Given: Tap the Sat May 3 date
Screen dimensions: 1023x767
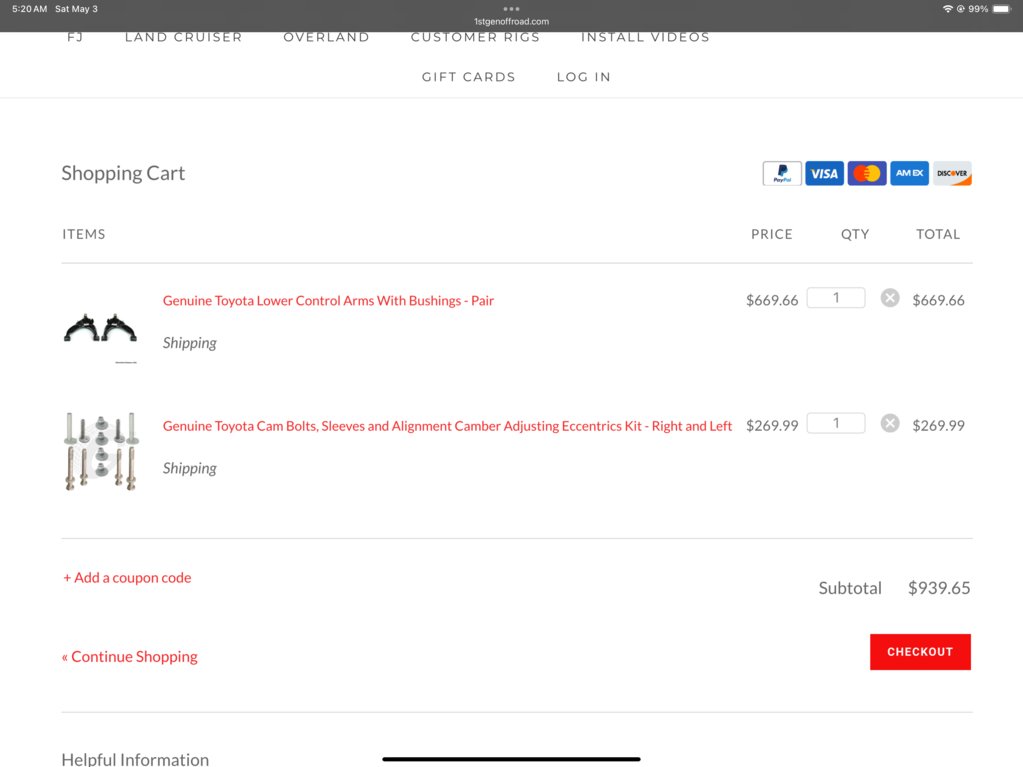Looking at the screenshot, I should pyautogui.click(x=76, y=9).
